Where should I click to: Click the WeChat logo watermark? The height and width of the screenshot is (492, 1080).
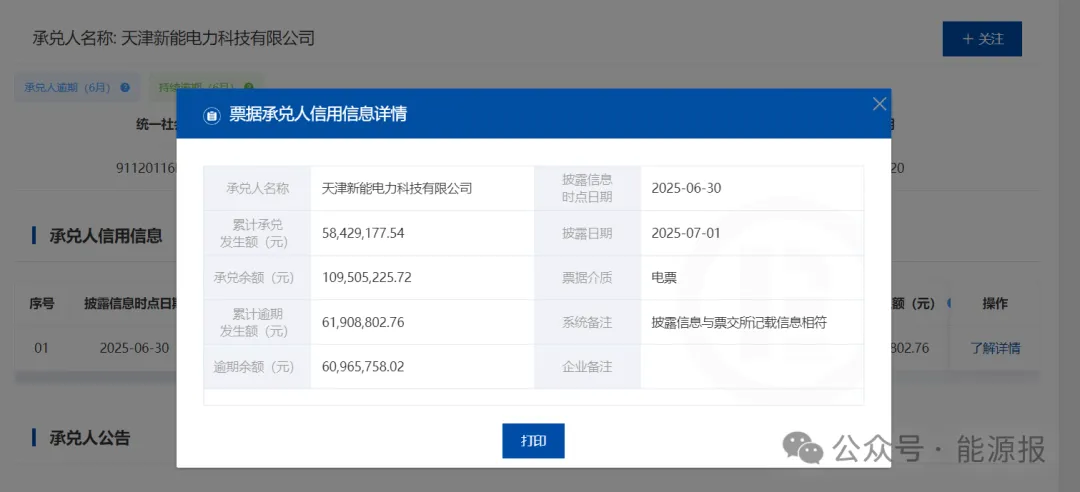tap(803, 449)
